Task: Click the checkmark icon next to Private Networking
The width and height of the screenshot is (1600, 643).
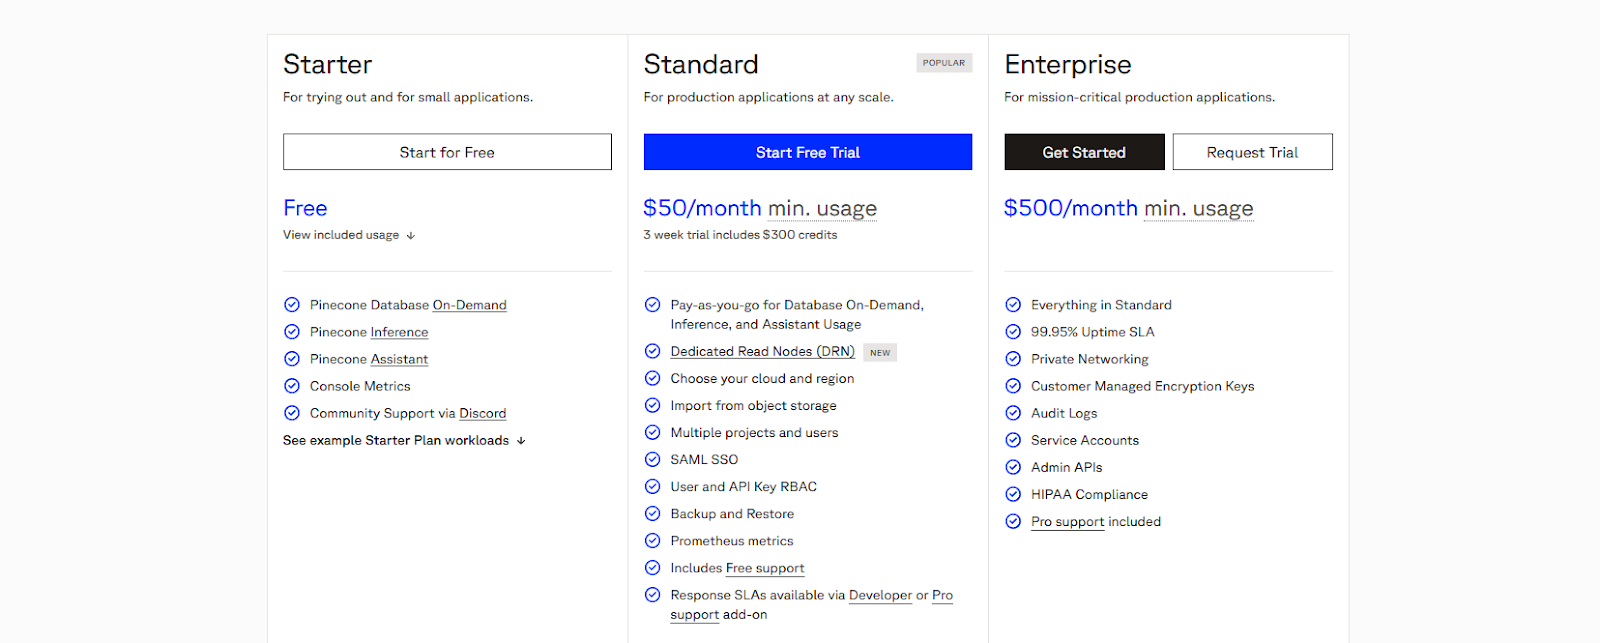Action: point(1013,359)
